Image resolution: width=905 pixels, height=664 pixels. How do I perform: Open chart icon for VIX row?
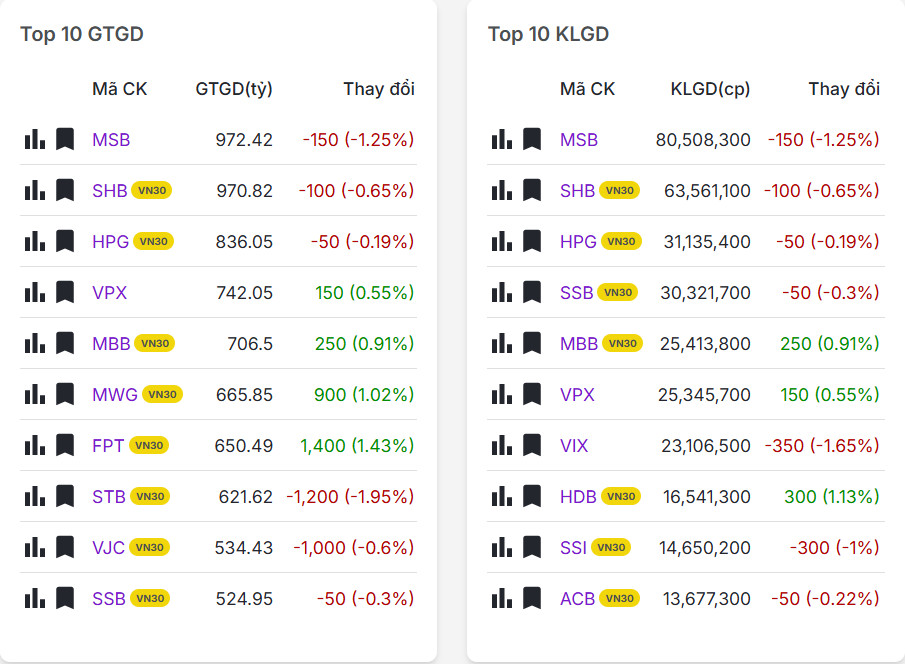[502, 445]
